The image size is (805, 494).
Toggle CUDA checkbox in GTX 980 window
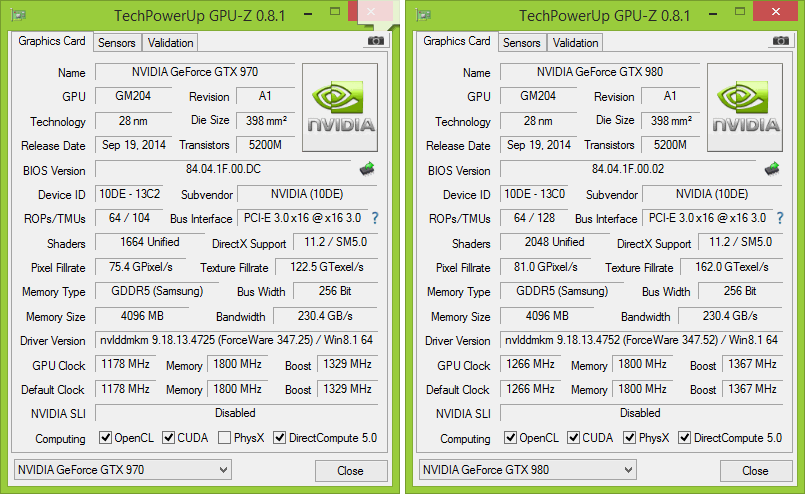(573, 438)
